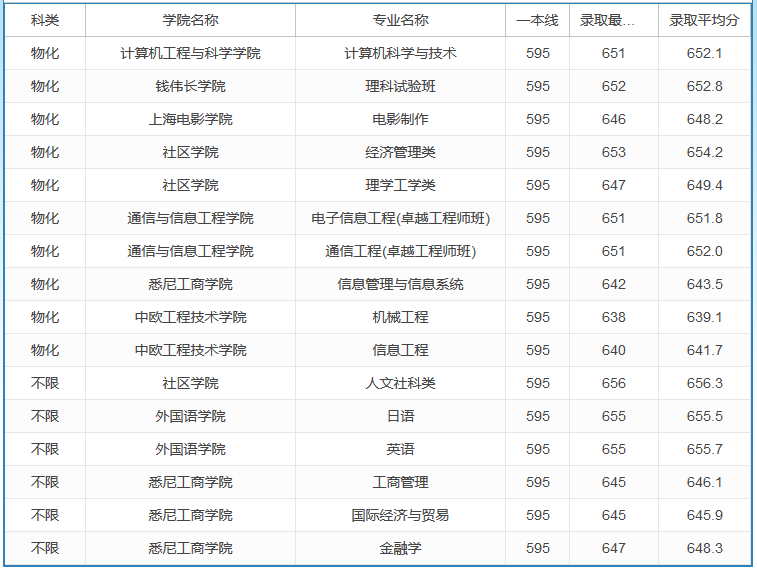Select the 计算机科学与技术 major cell

click(x=400, y=53)
